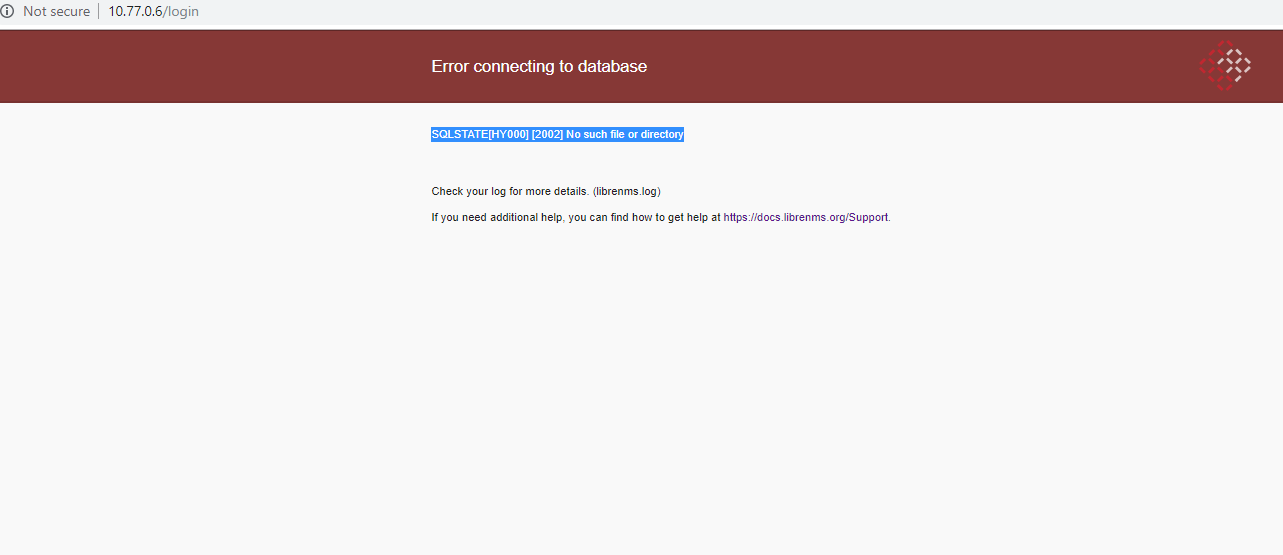Click the "(librenms.log)" filename text
This screenshot has height=555, width=1283.
[x=627, y=191]
